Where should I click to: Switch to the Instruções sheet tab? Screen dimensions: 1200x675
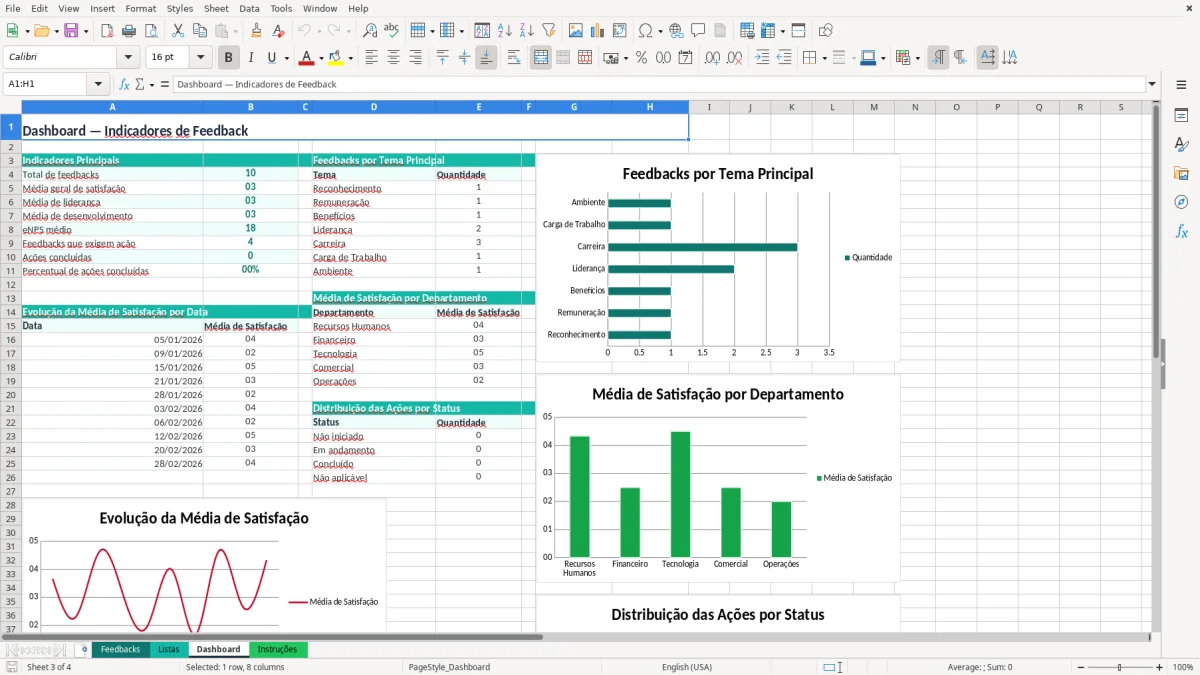(x=277, y=650)
